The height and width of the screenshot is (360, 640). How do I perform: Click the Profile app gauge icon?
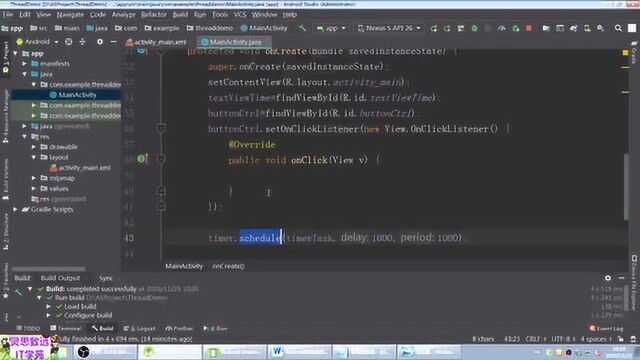point(502,28)
